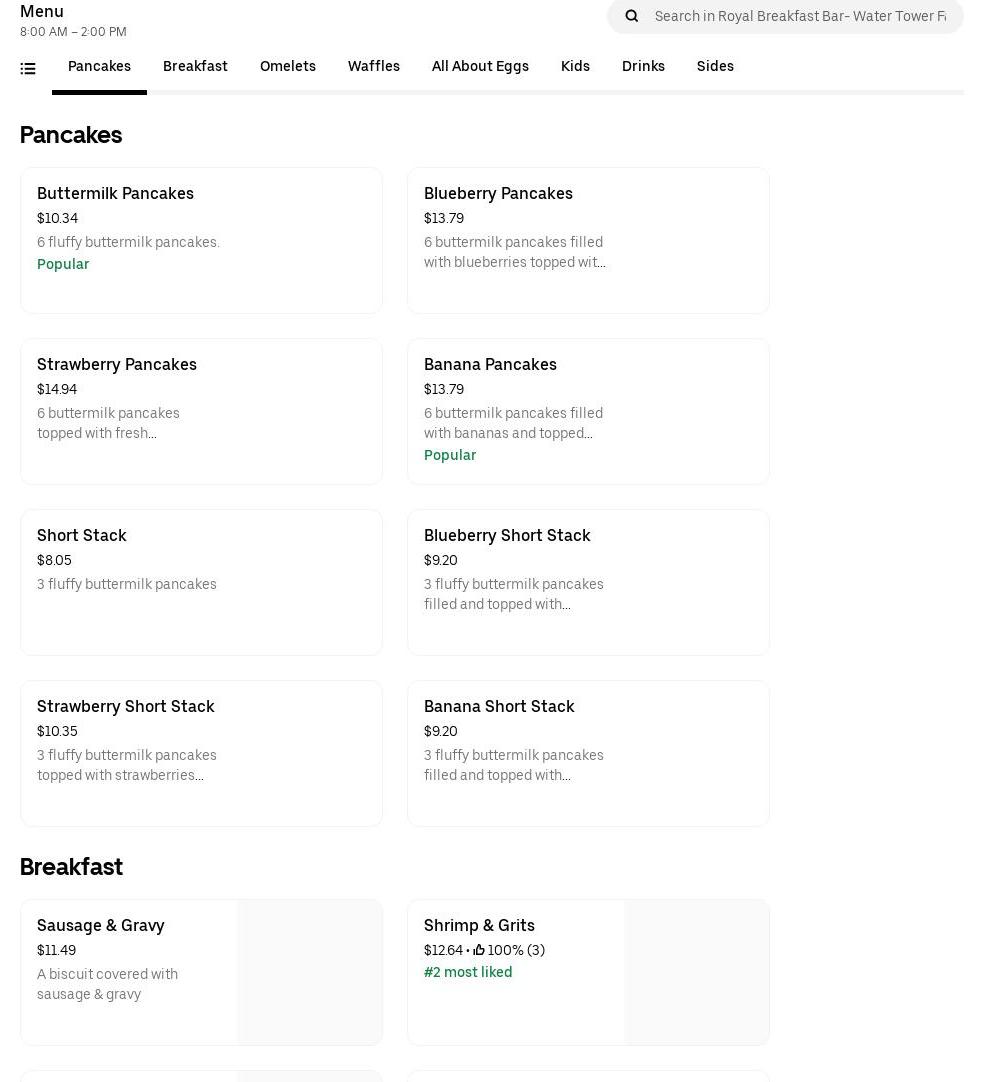Screen dimensions: 984x1082
Task: Type in the restaurant search field
Action: (x=800, y=16)
